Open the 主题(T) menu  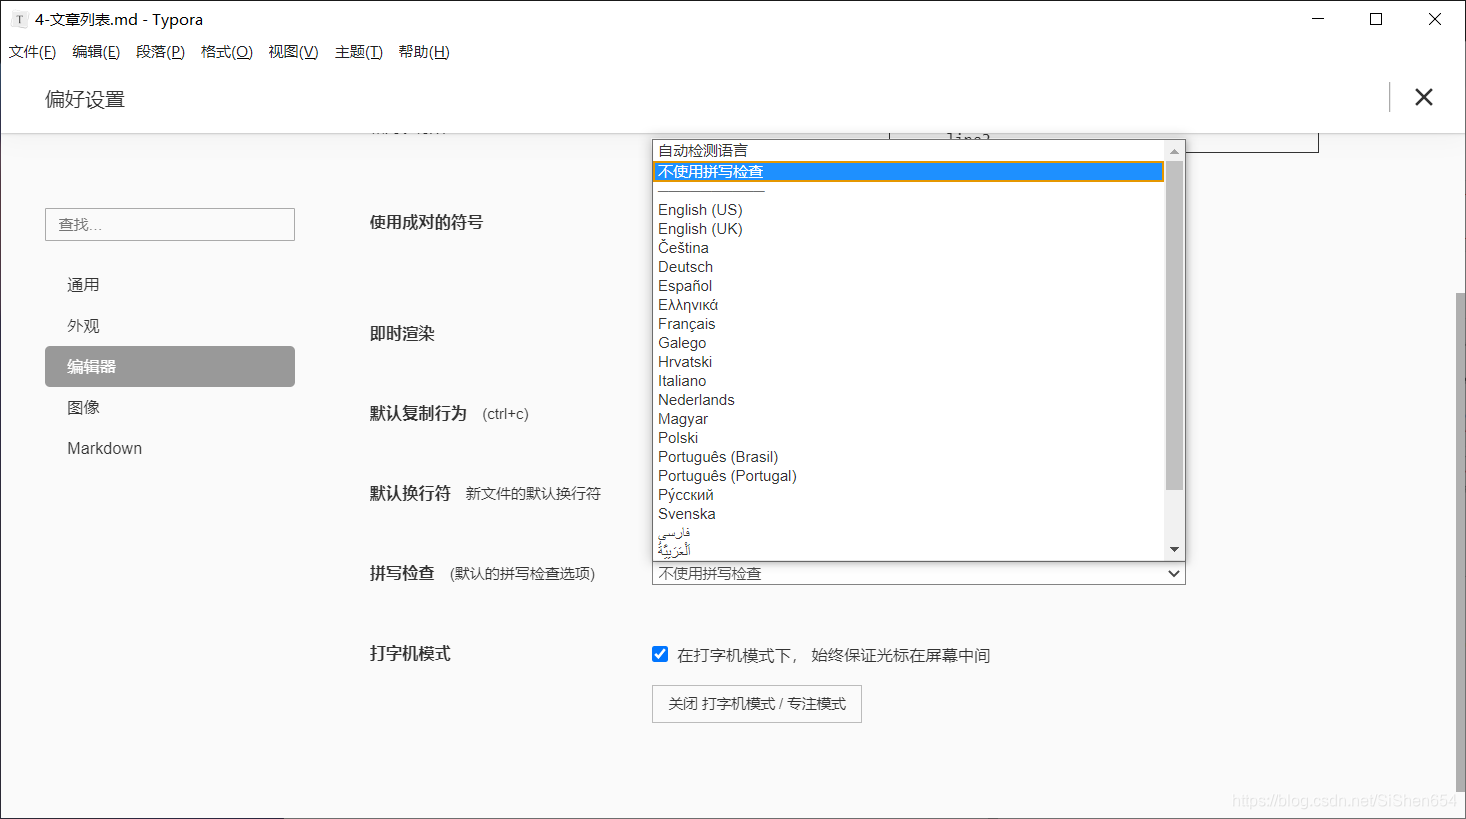click(x=358, y=52)
